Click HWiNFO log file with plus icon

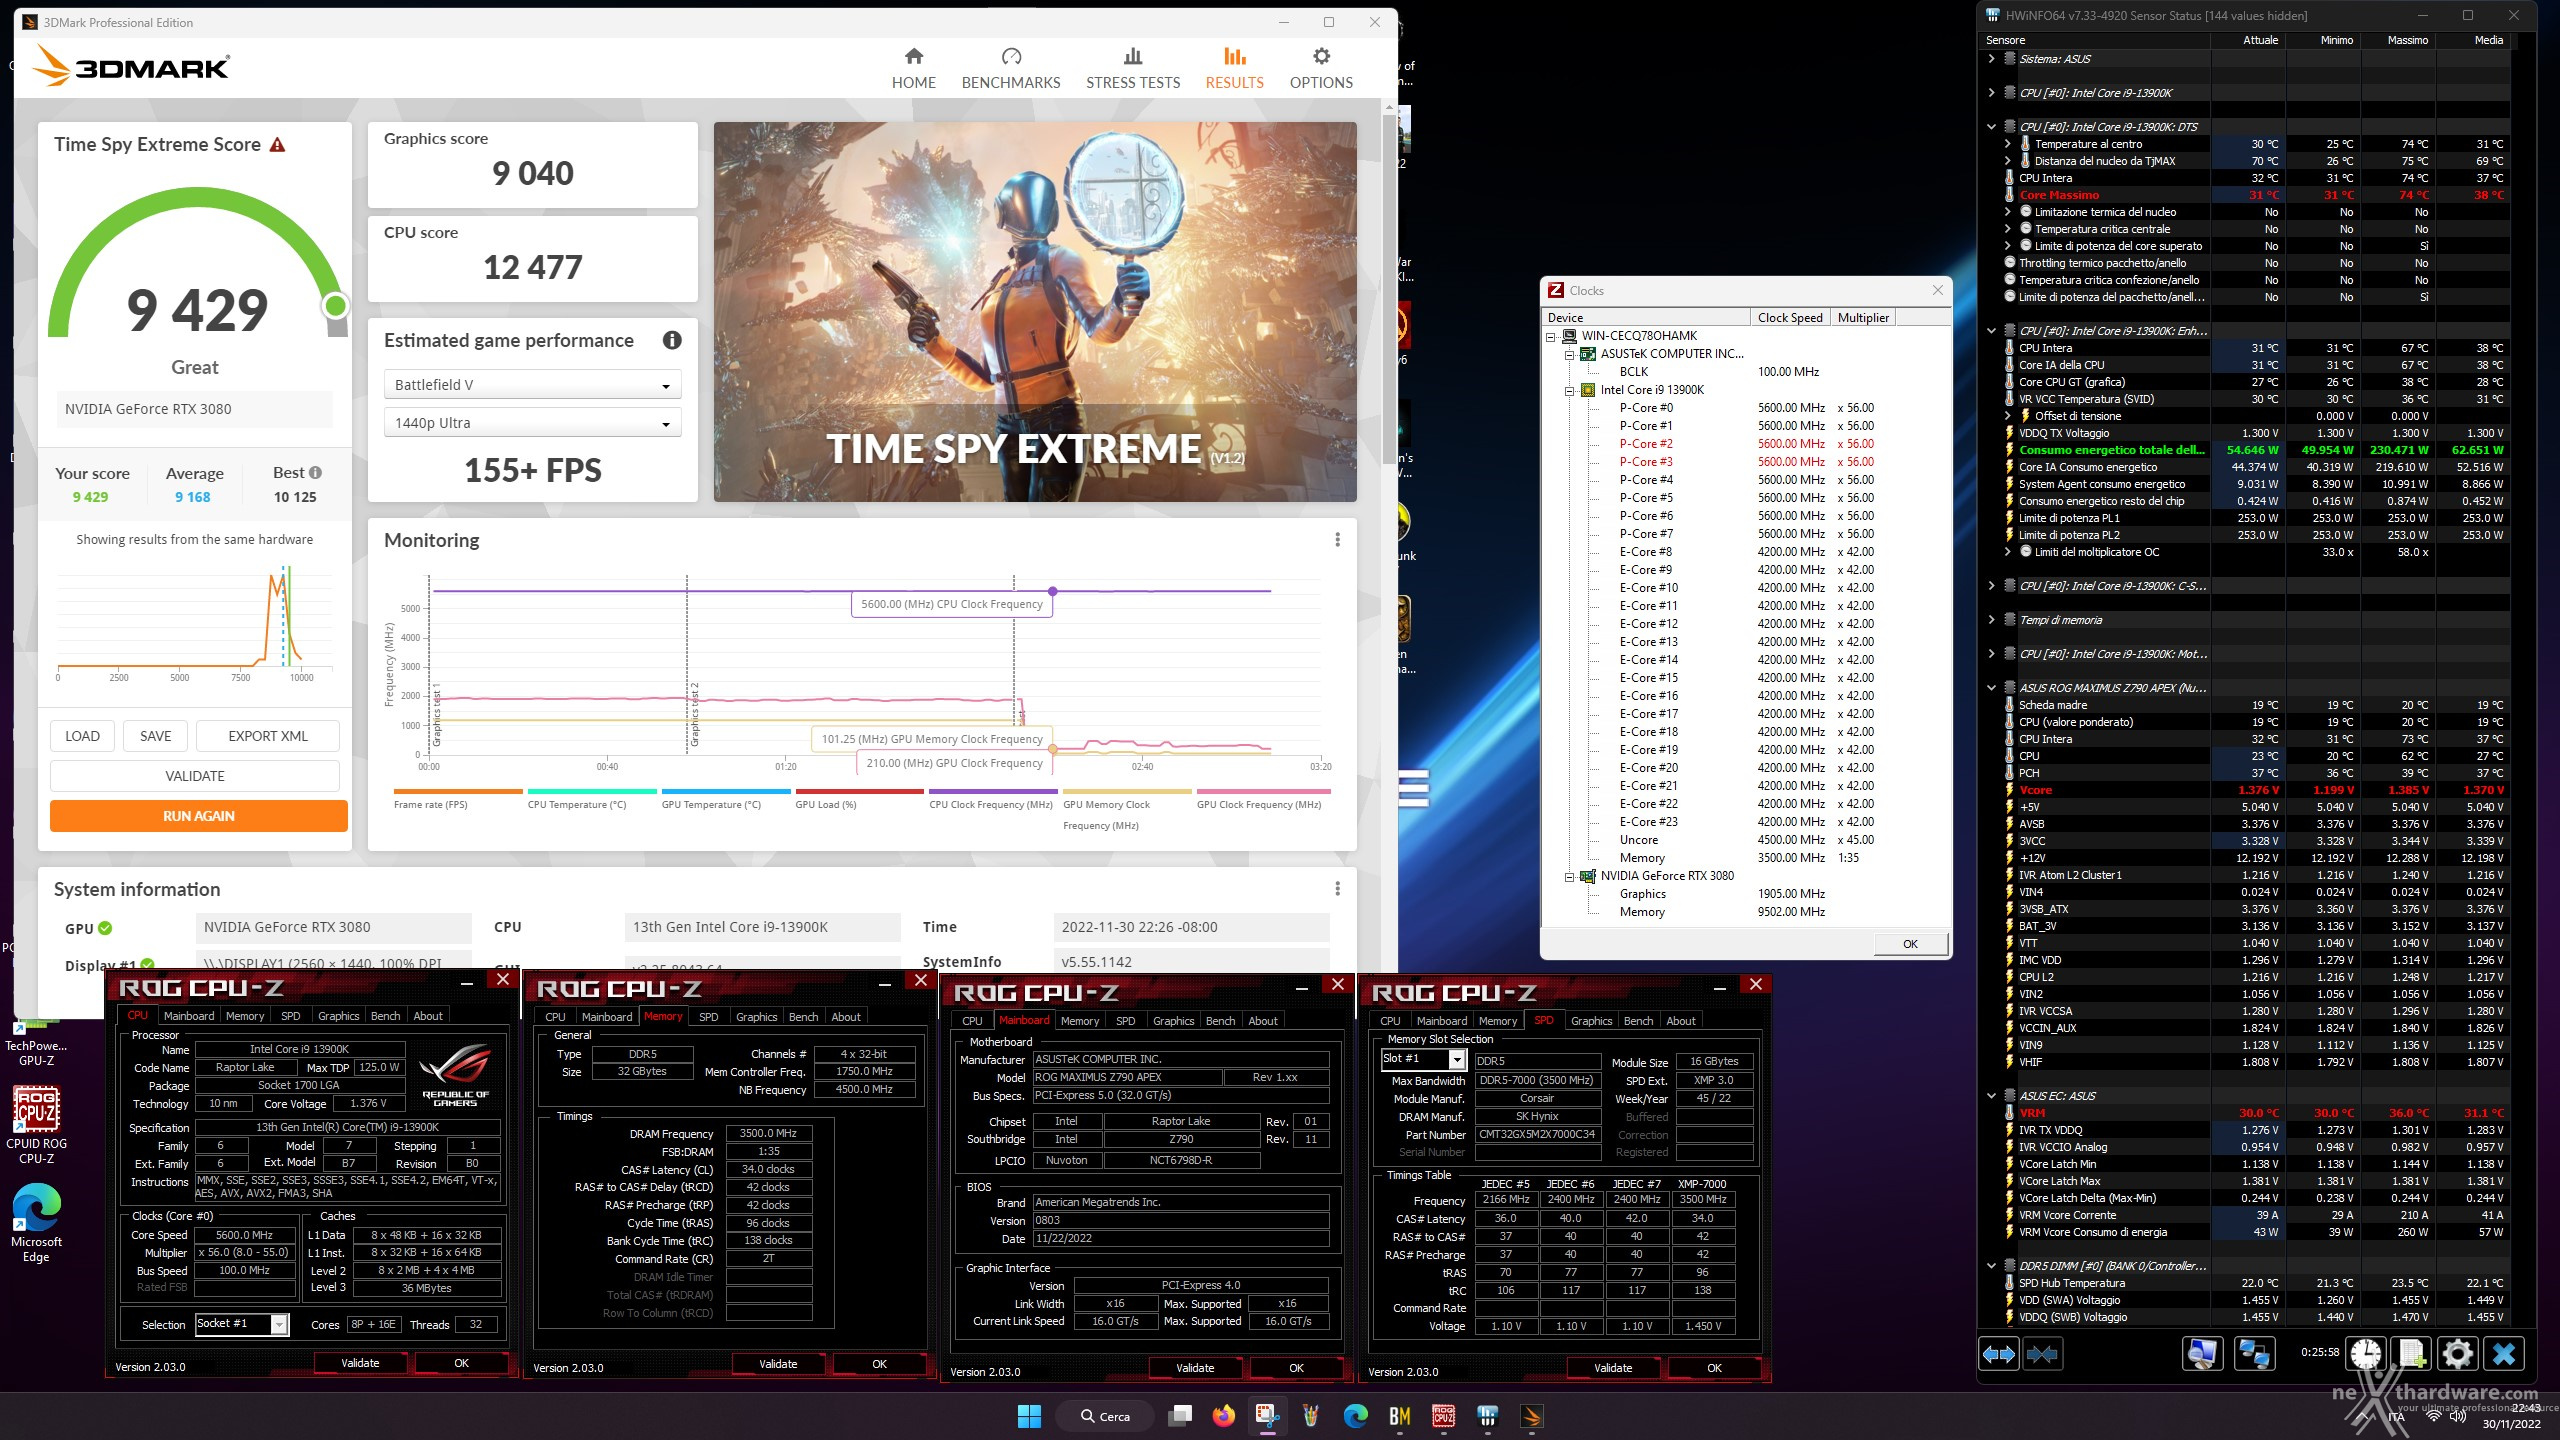tap(2411, 1354)
